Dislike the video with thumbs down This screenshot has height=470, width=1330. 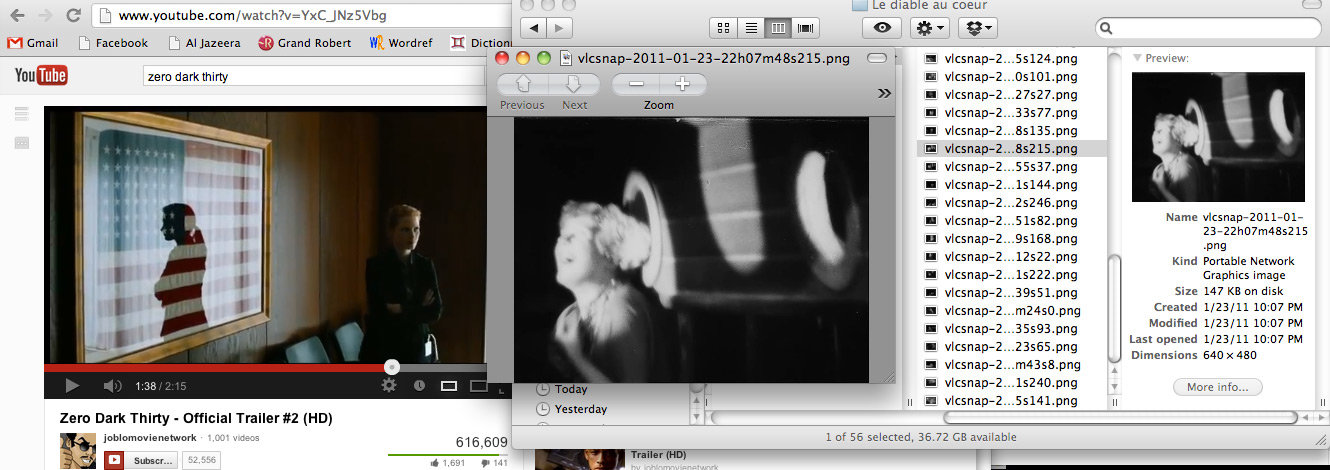(486, 463)
